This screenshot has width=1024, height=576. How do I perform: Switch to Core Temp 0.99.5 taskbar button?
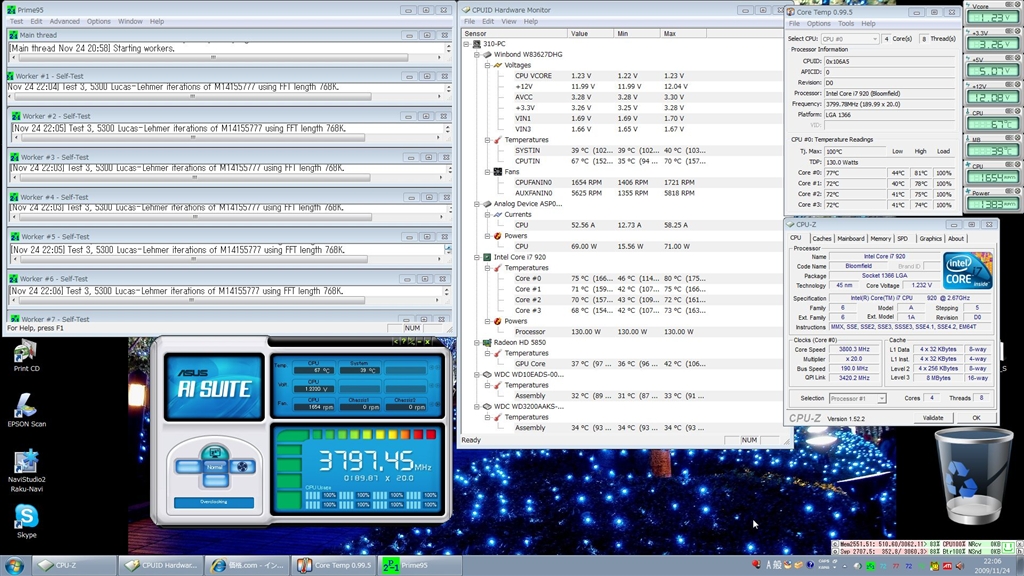[x=334, y=566]
